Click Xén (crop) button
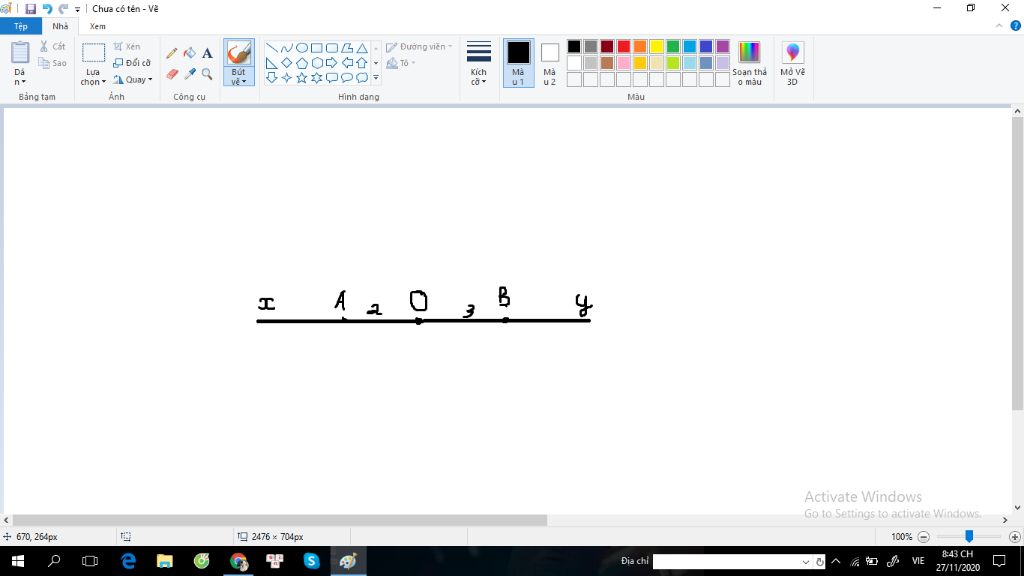This screenshot has width=1024, height=576. point(127,46)
